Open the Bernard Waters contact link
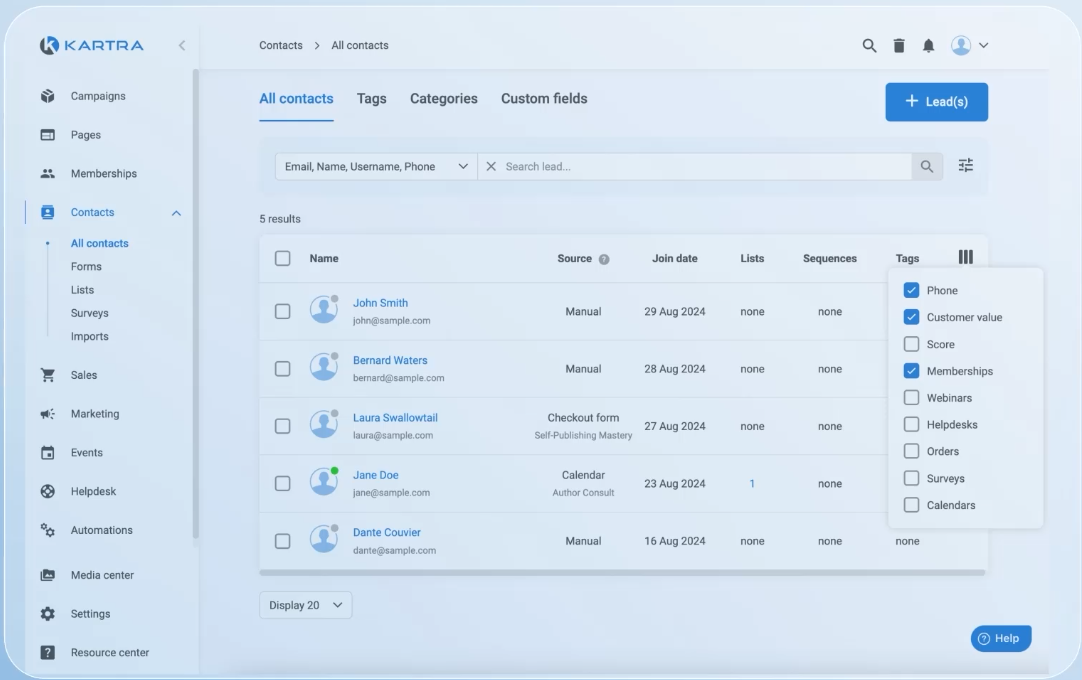The height and width of the screenshot is (680, 1082). click(390, 360)
